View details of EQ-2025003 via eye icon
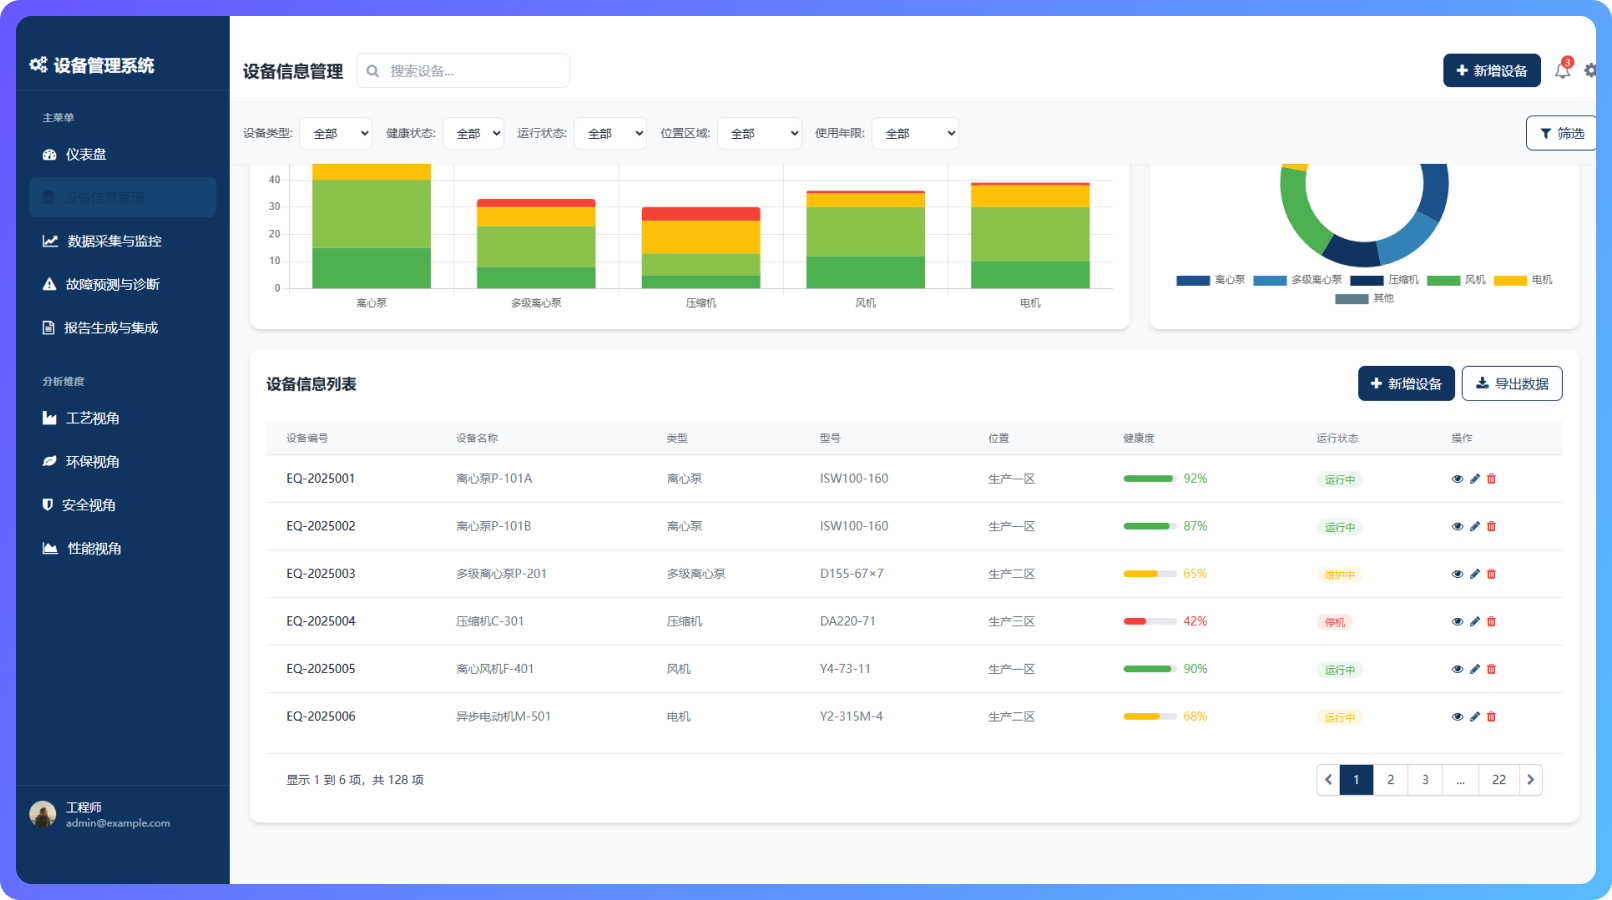Image resolution: width=1612 pixels, height=900 pixels. (x=1457, y=574)
